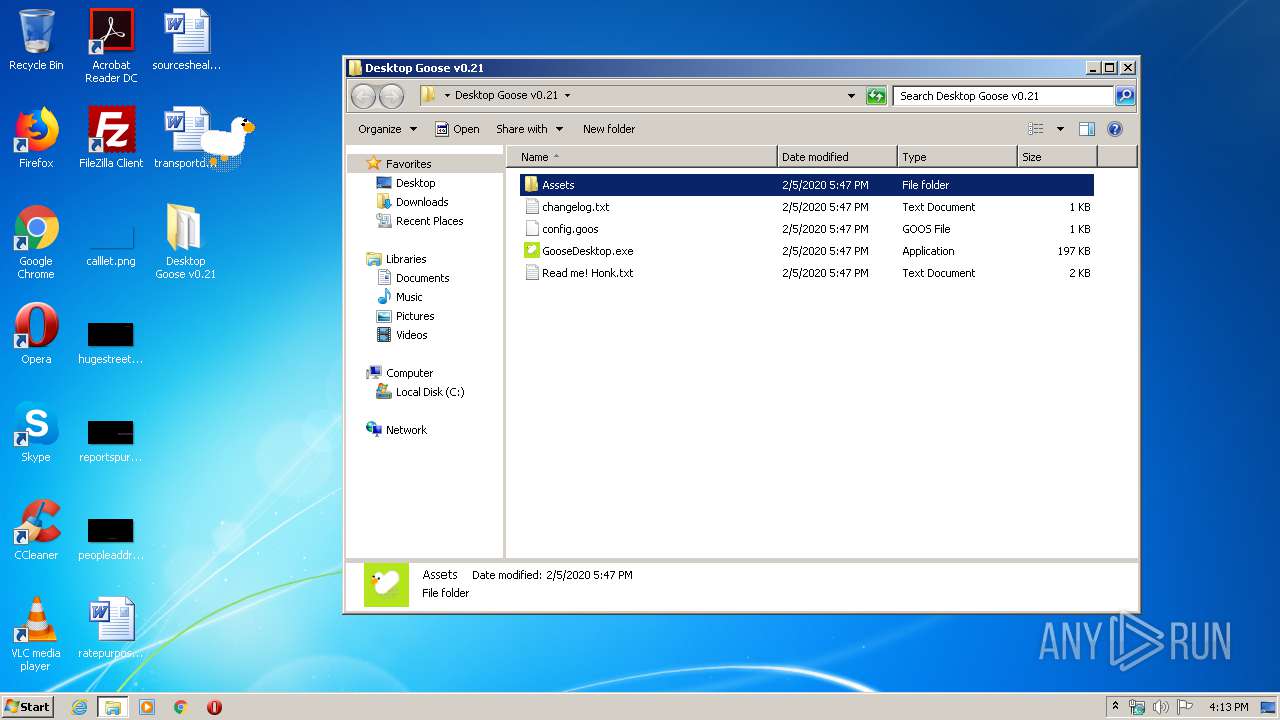
Task: Click the Change your view icon
Action: (1036, 129)
